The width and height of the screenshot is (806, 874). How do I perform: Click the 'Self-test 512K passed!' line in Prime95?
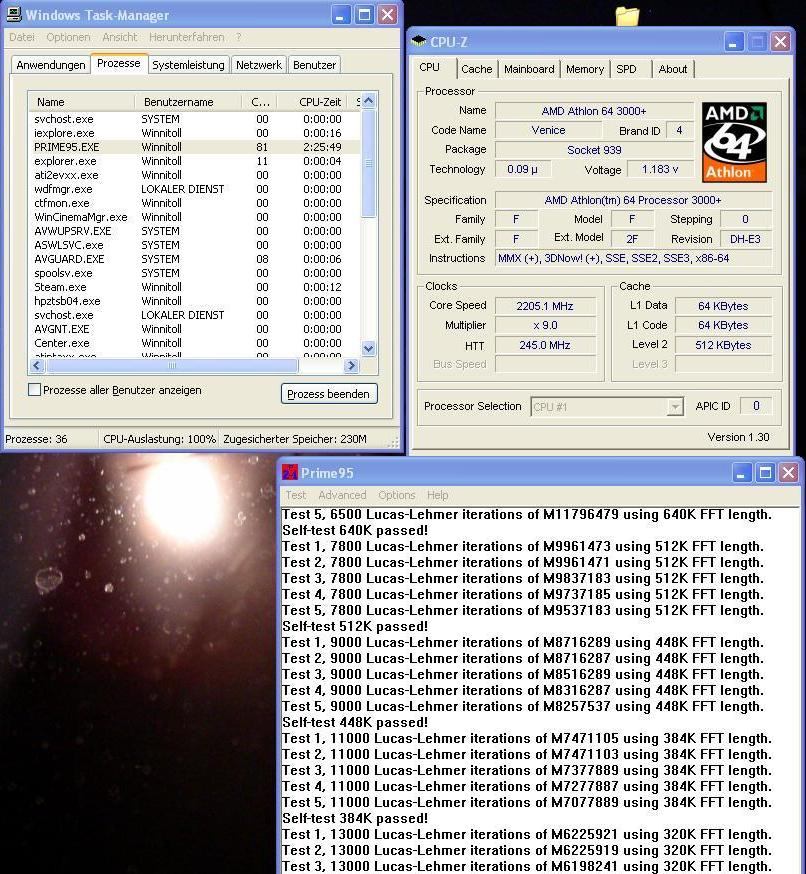355,627
